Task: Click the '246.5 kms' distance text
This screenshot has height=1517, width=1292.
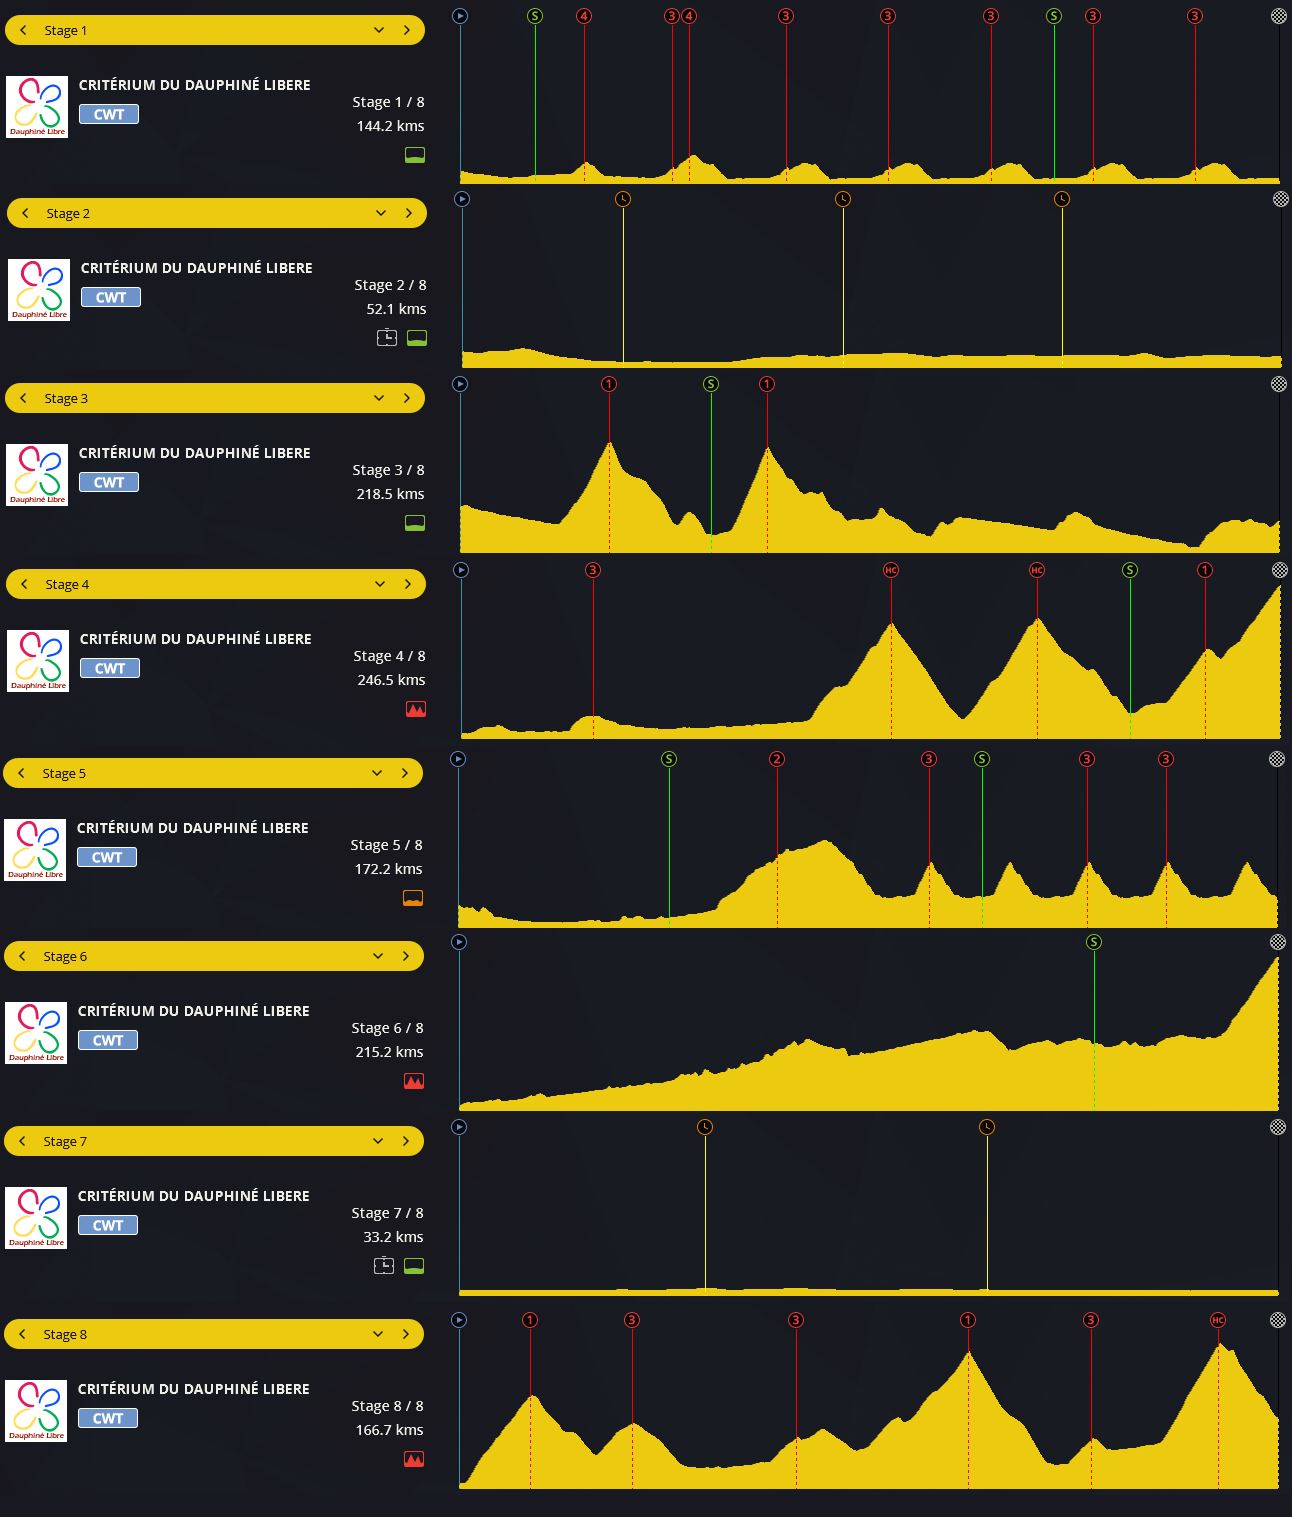Action: click(391, 680)
